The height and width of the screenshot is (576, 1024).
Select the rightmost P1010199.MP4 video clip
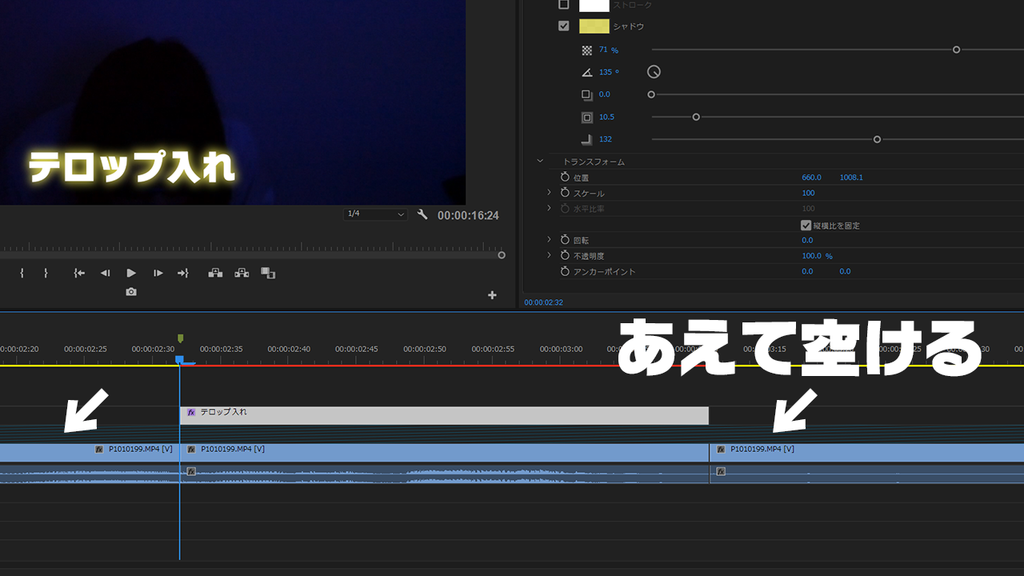867,453
